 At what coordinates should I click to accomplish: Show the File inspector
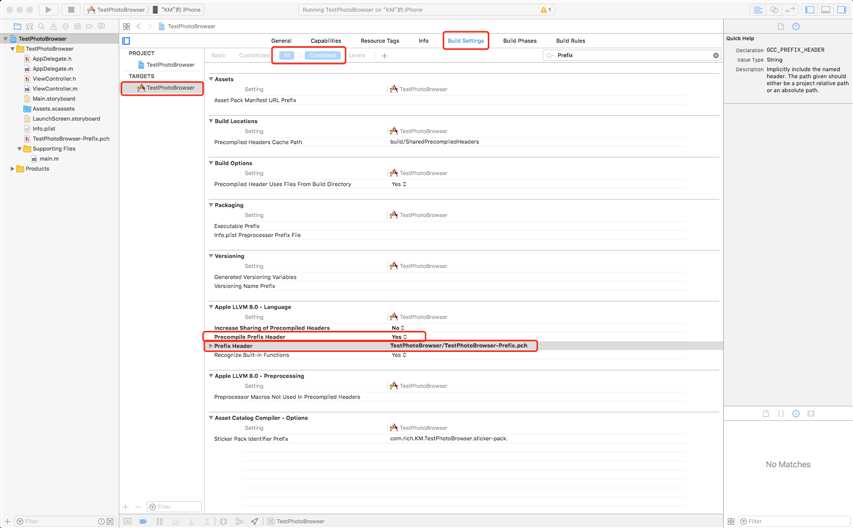(781, 26)
